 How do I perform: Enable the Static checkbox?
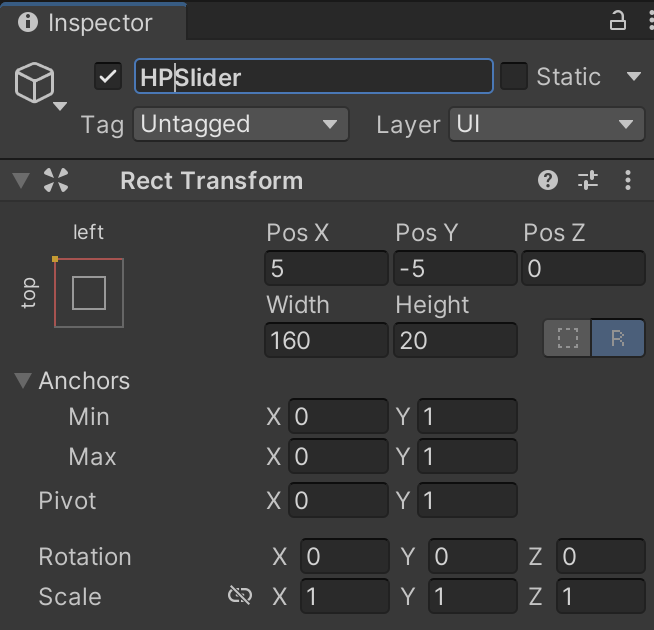514,76
